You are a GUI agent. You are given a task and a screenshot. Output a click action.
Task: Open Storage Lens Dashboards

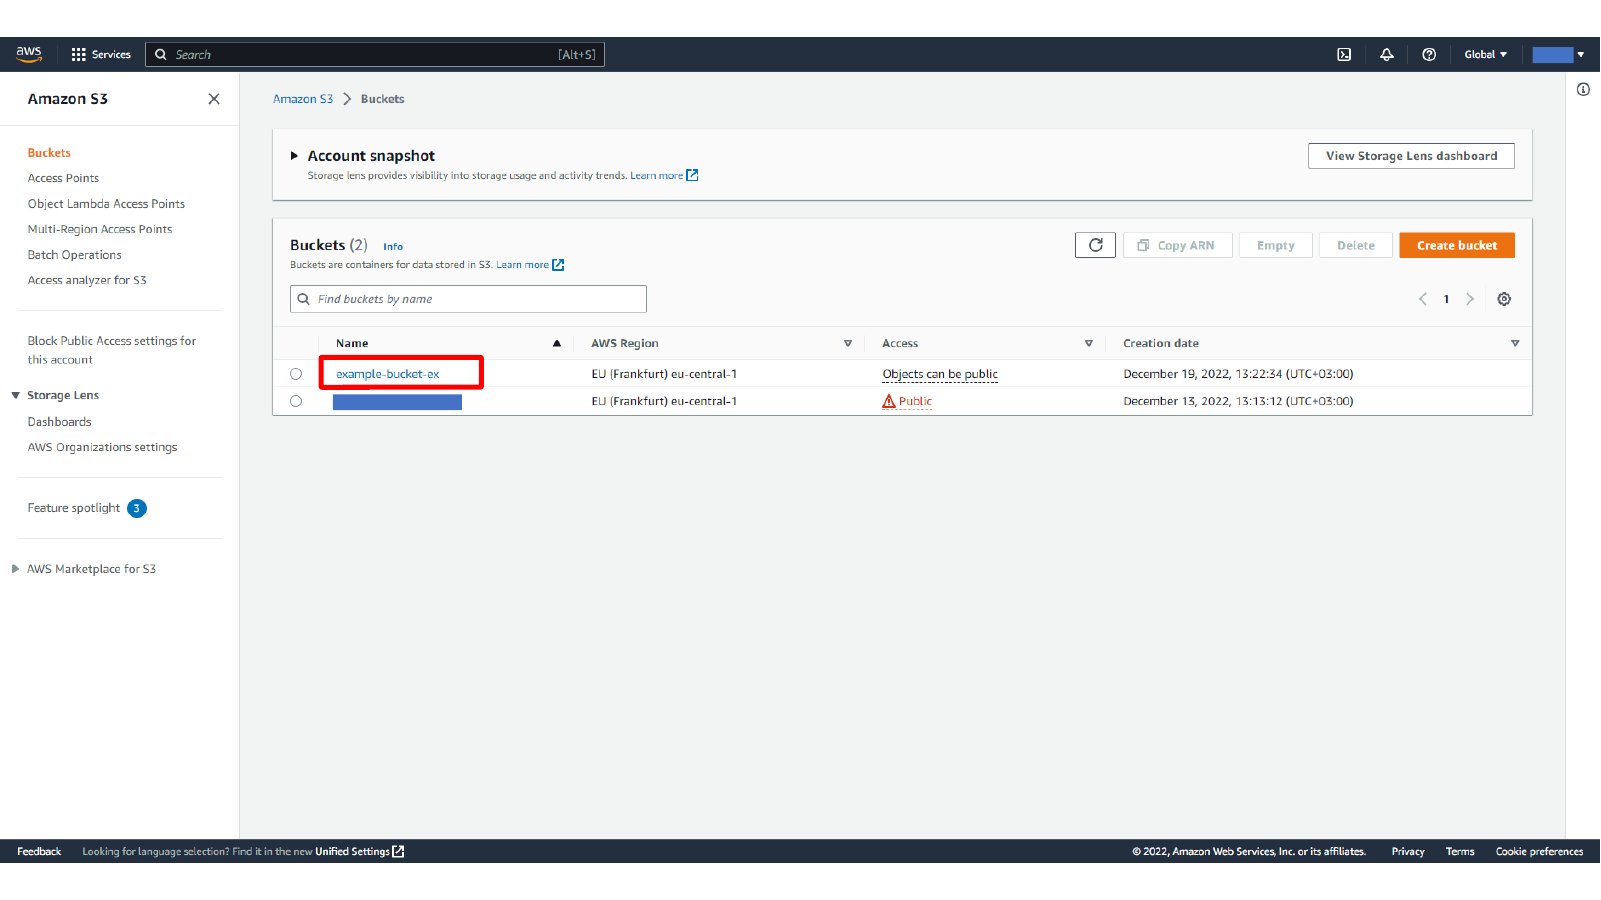[x=60, y=422]
